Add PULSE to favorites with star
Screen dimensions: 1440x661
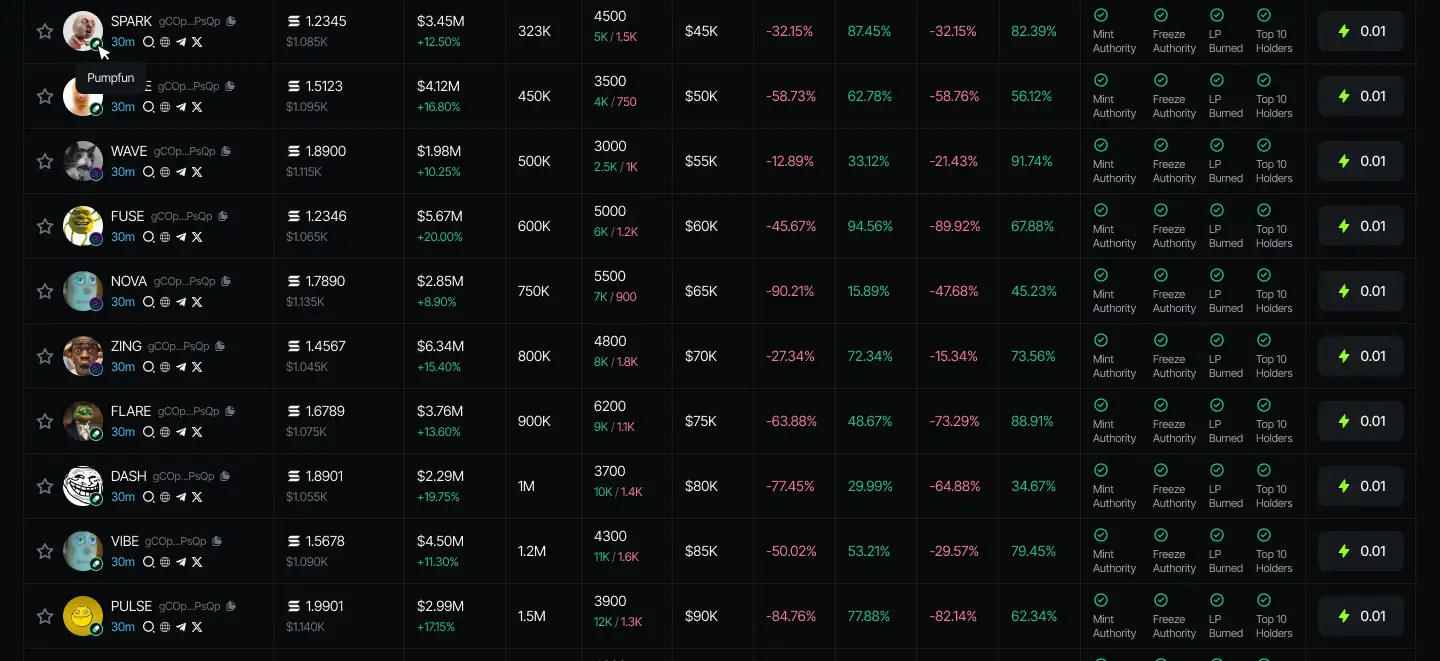click(x=45, y=616)
